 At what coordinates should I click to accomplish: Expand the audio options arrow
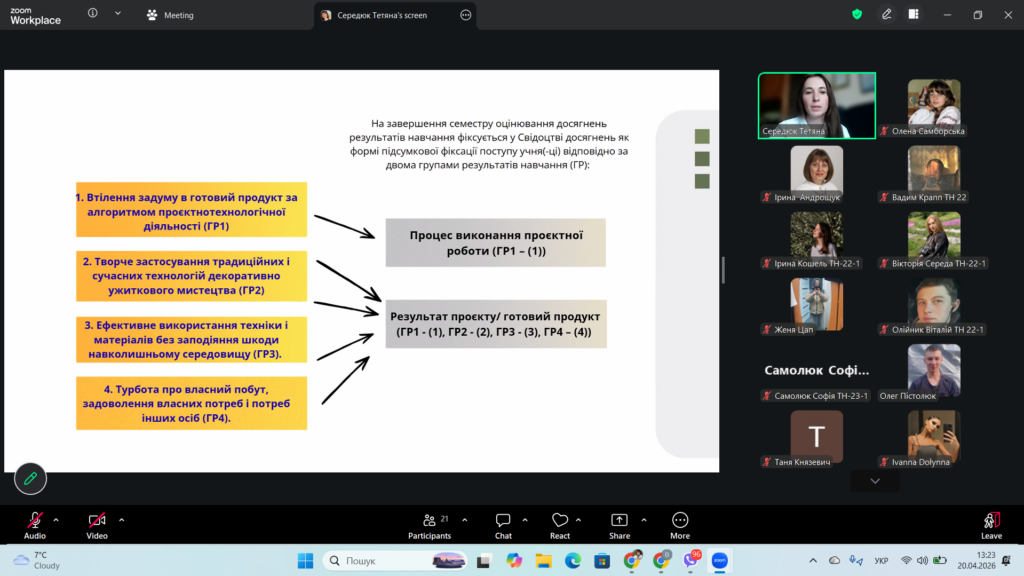click(x=56, y=519)
